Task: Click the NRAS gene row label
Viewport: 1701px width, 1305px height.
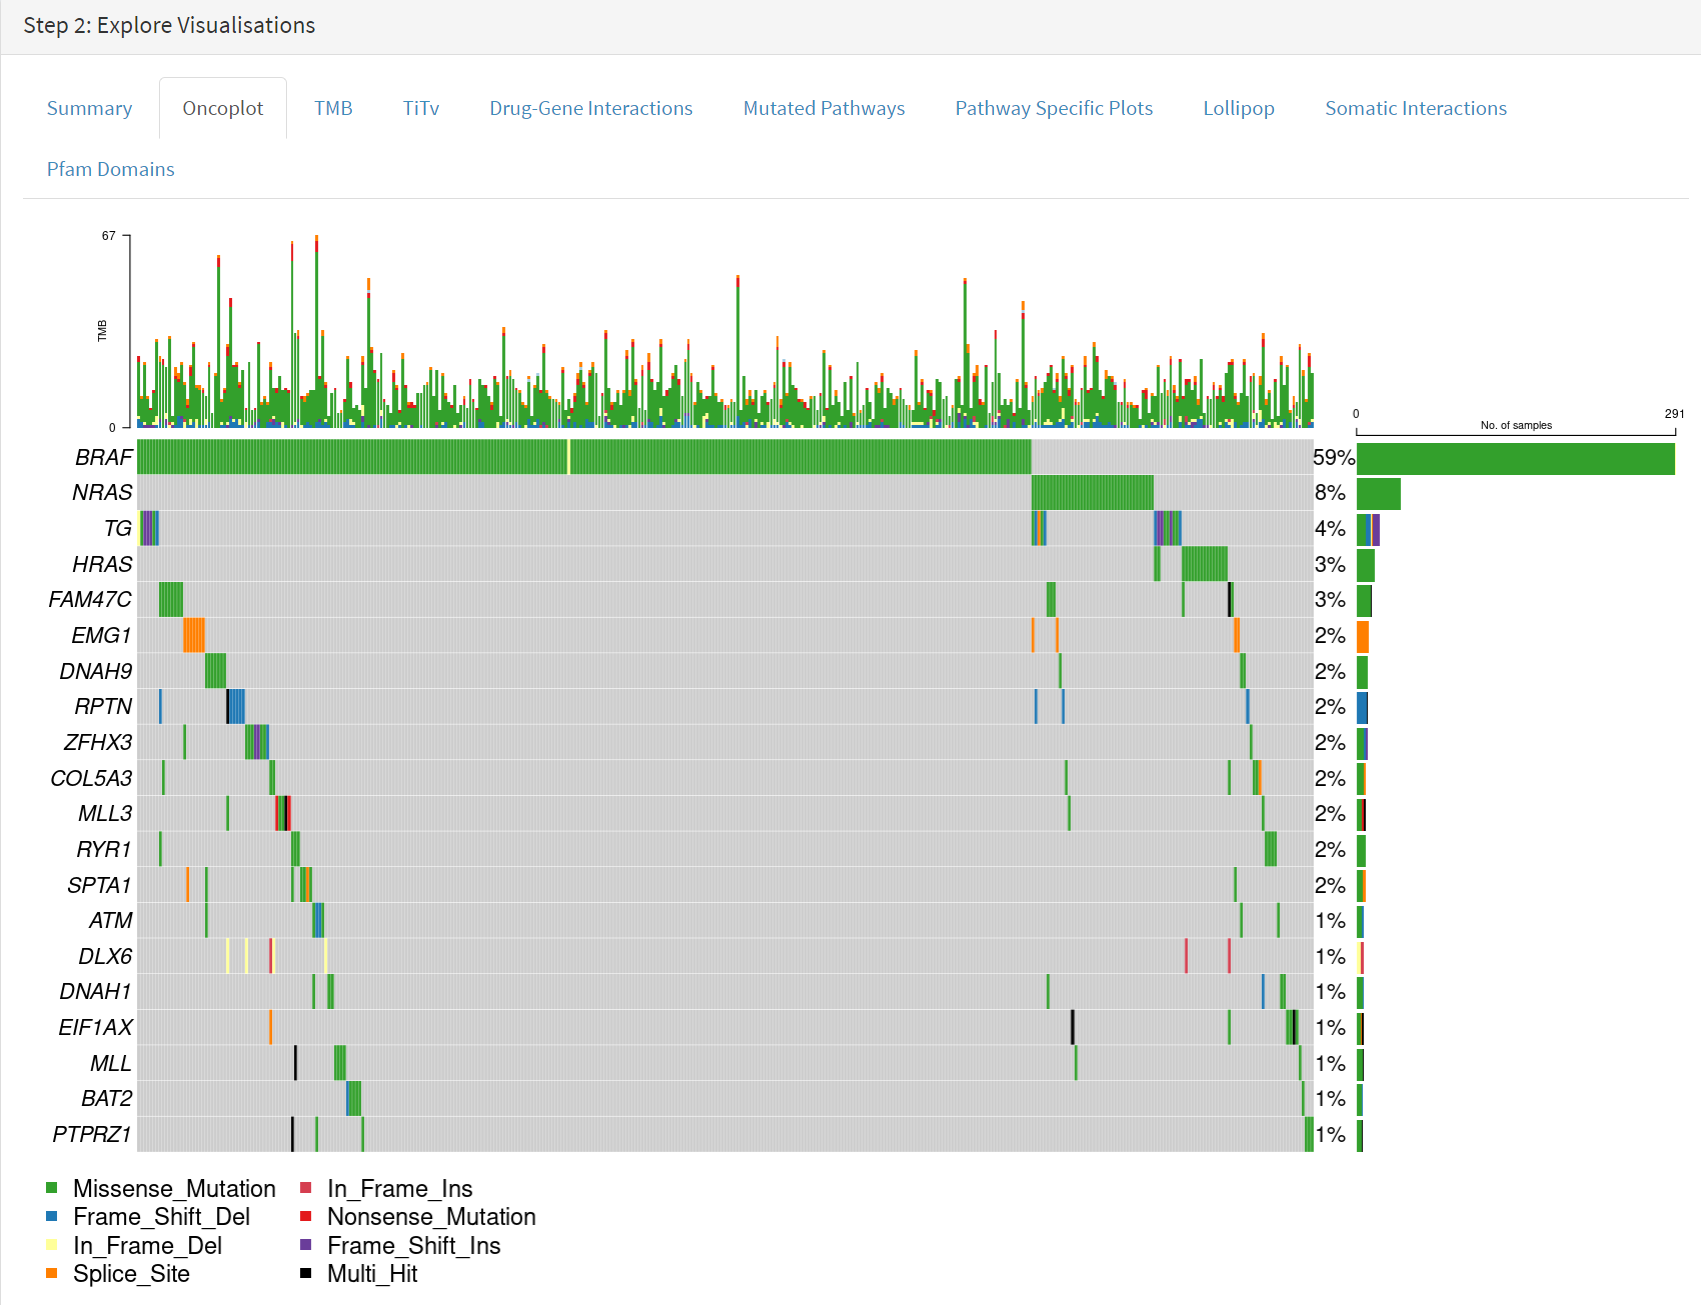Action: point(102,492)
